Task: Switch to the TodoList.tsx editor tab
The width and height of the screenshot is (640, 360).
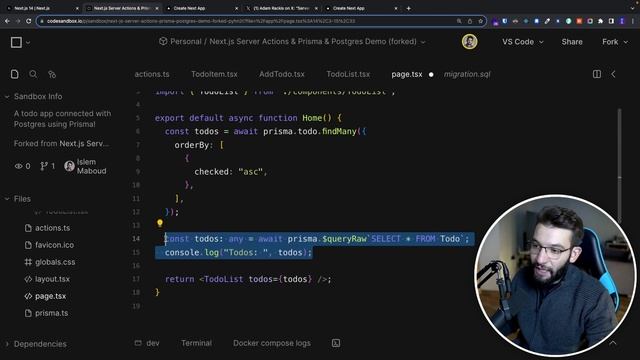Action: [x=348, y=74]
